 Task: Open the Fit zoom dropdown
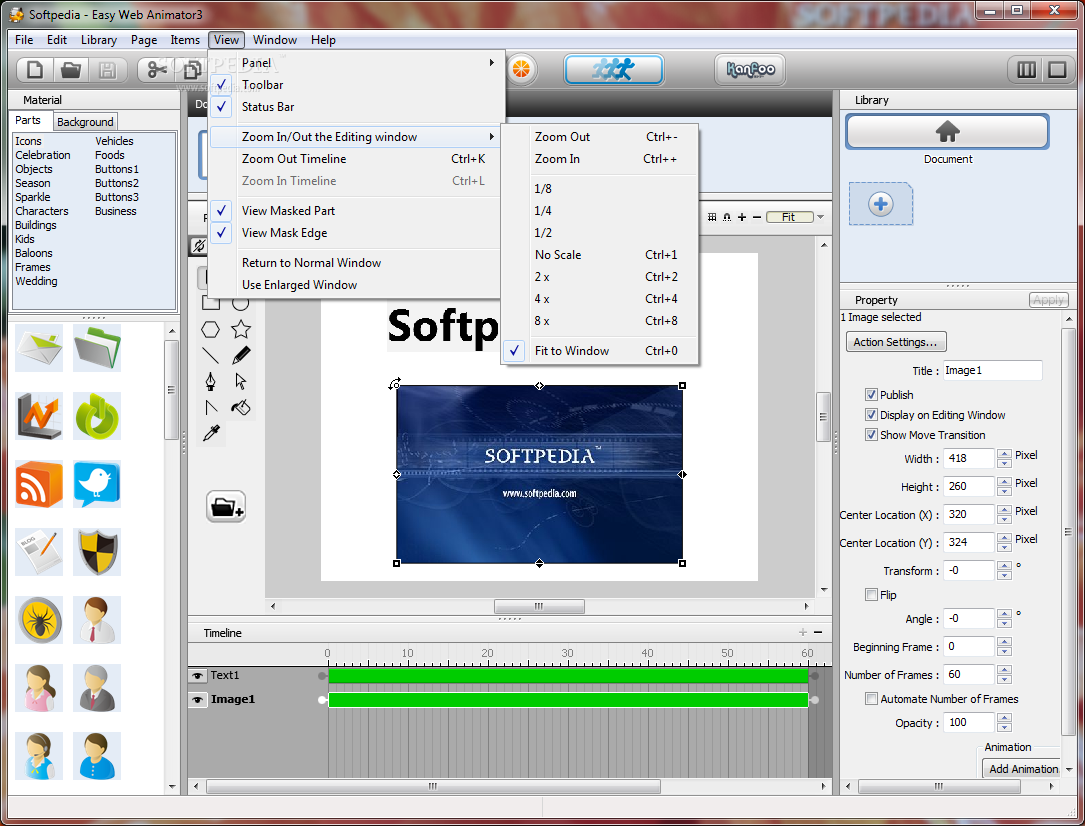[821, 217]
